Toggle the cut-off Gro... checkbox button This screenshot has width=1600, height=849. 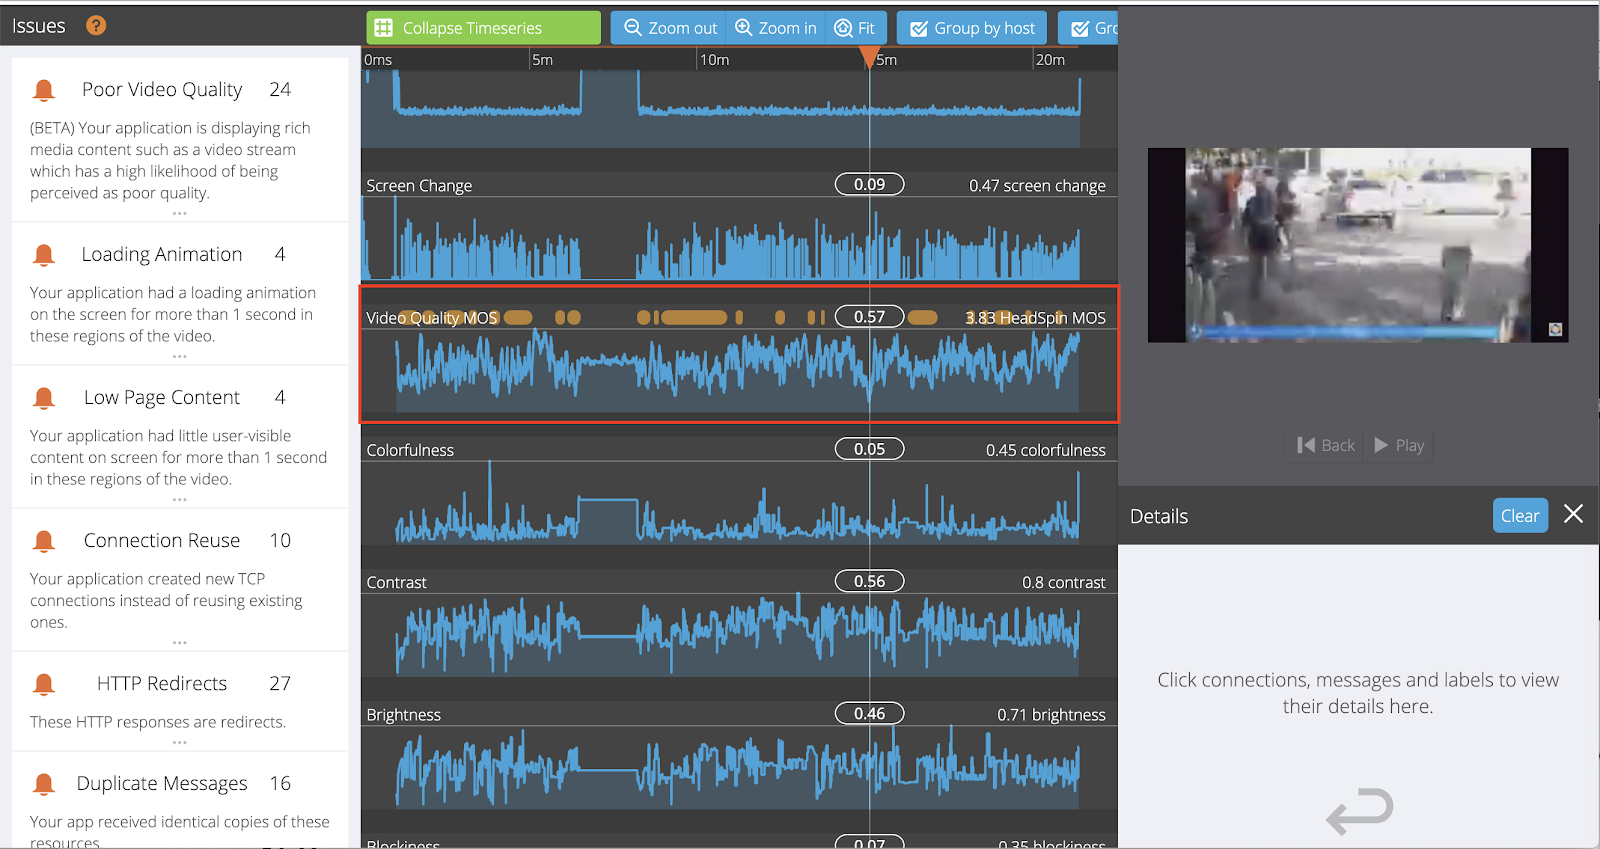(x=1089, y=28)
